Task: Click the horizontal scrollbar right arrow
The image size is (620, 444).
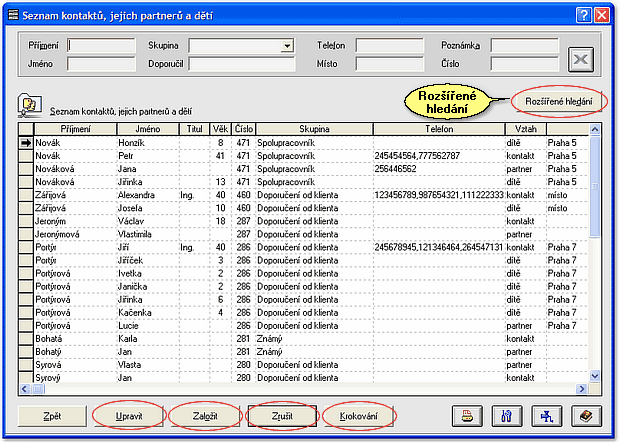Action: click(x=579, y=388)
